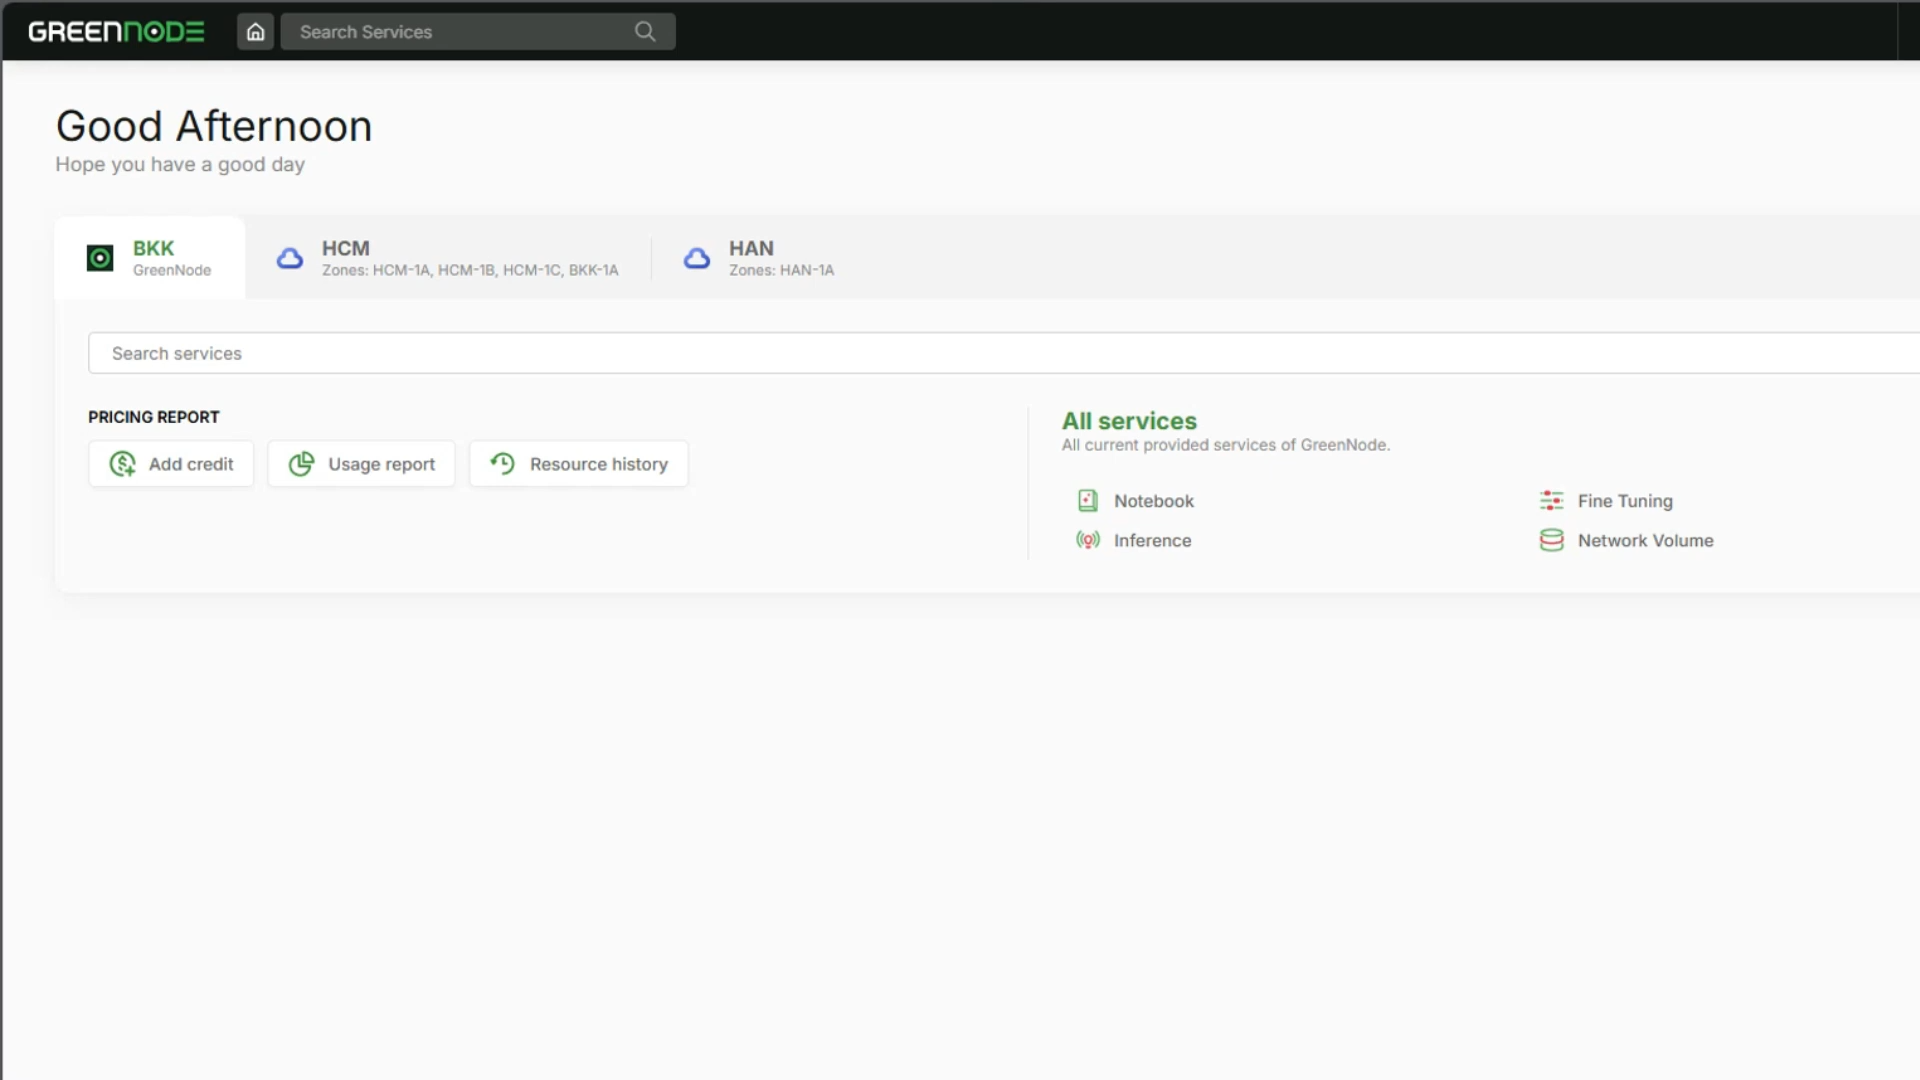
Task: Switch to the BKK region tab
Action: [150, 258]
